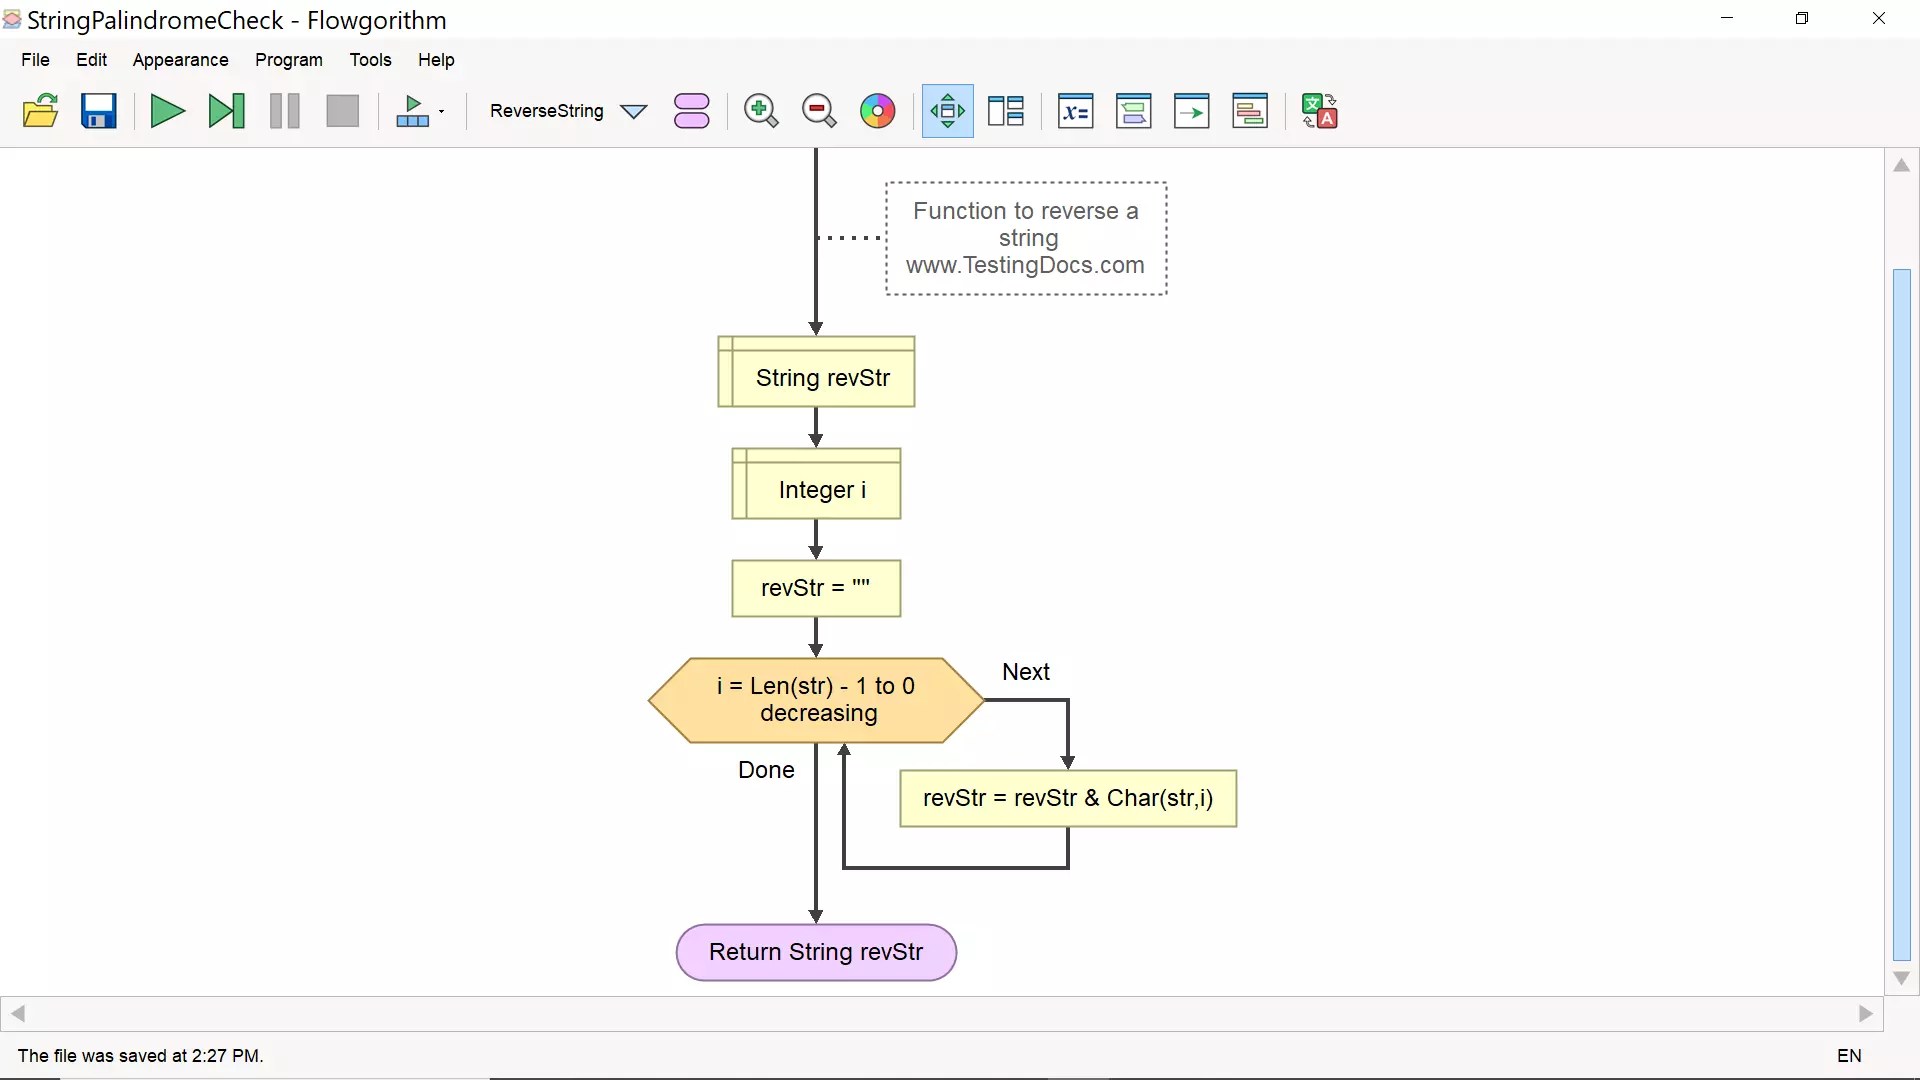Open the run speed dropdown arrow
1920x1080 pixels.
coord(441,111)
